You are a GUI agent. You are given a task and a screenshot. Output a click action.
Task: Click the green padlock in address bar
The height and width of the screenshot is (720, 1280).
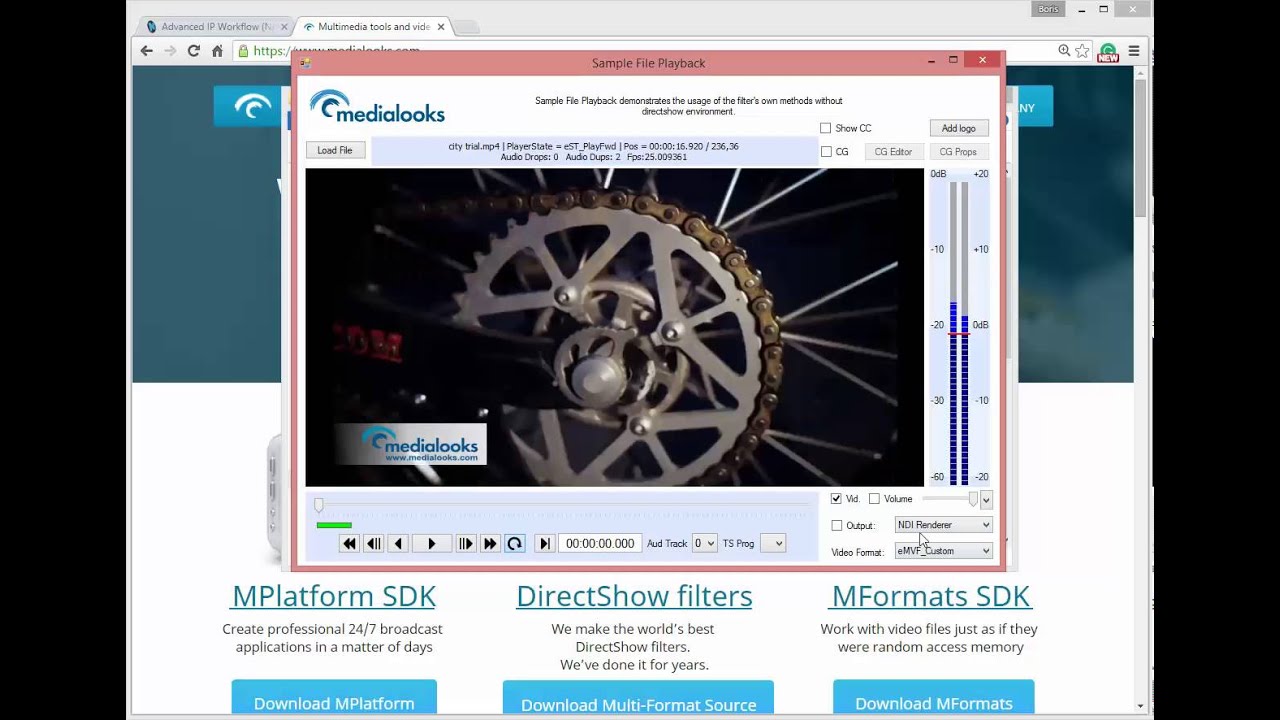(243, 51)
